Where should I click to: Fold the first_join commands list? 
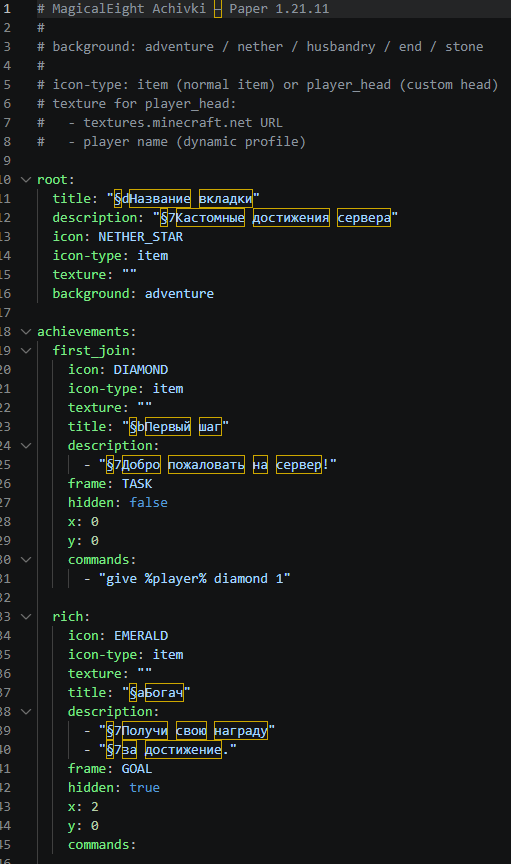click(x=26, y=559)
